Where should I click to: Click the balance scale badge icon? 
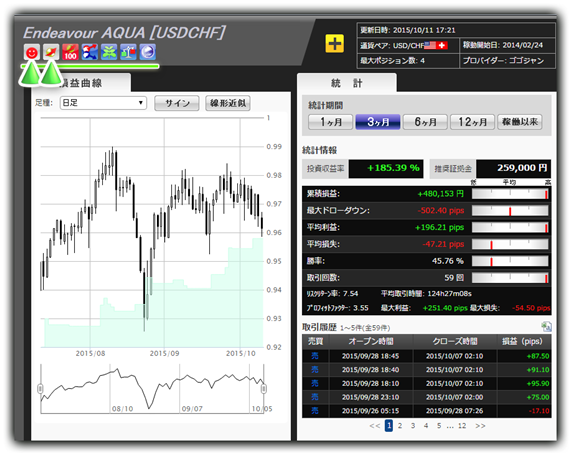point(128,52)
